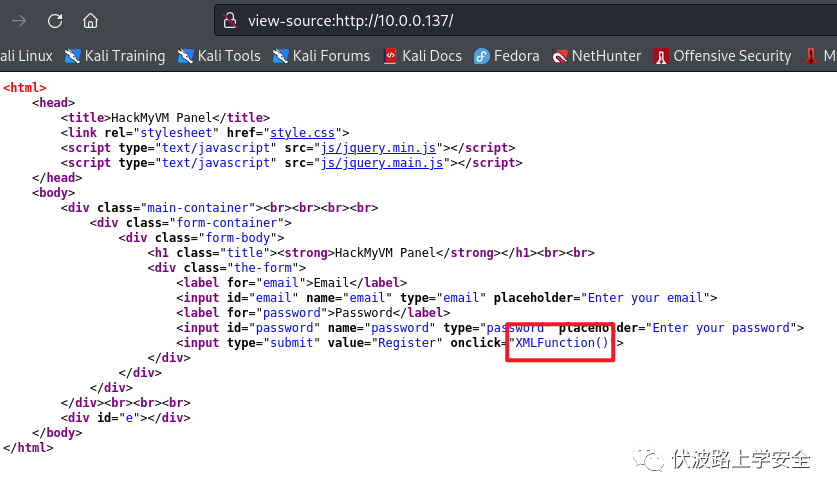The width and height of the screenshot is (837, 495).
Task: Click the 'form-container' class value
Action: pyautogui.click(x=227, y=223)
